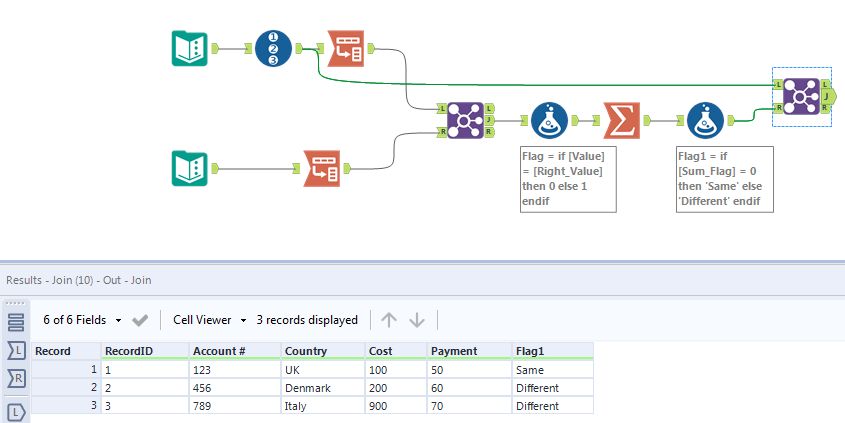Show right input anchor results

coord(16,378)
